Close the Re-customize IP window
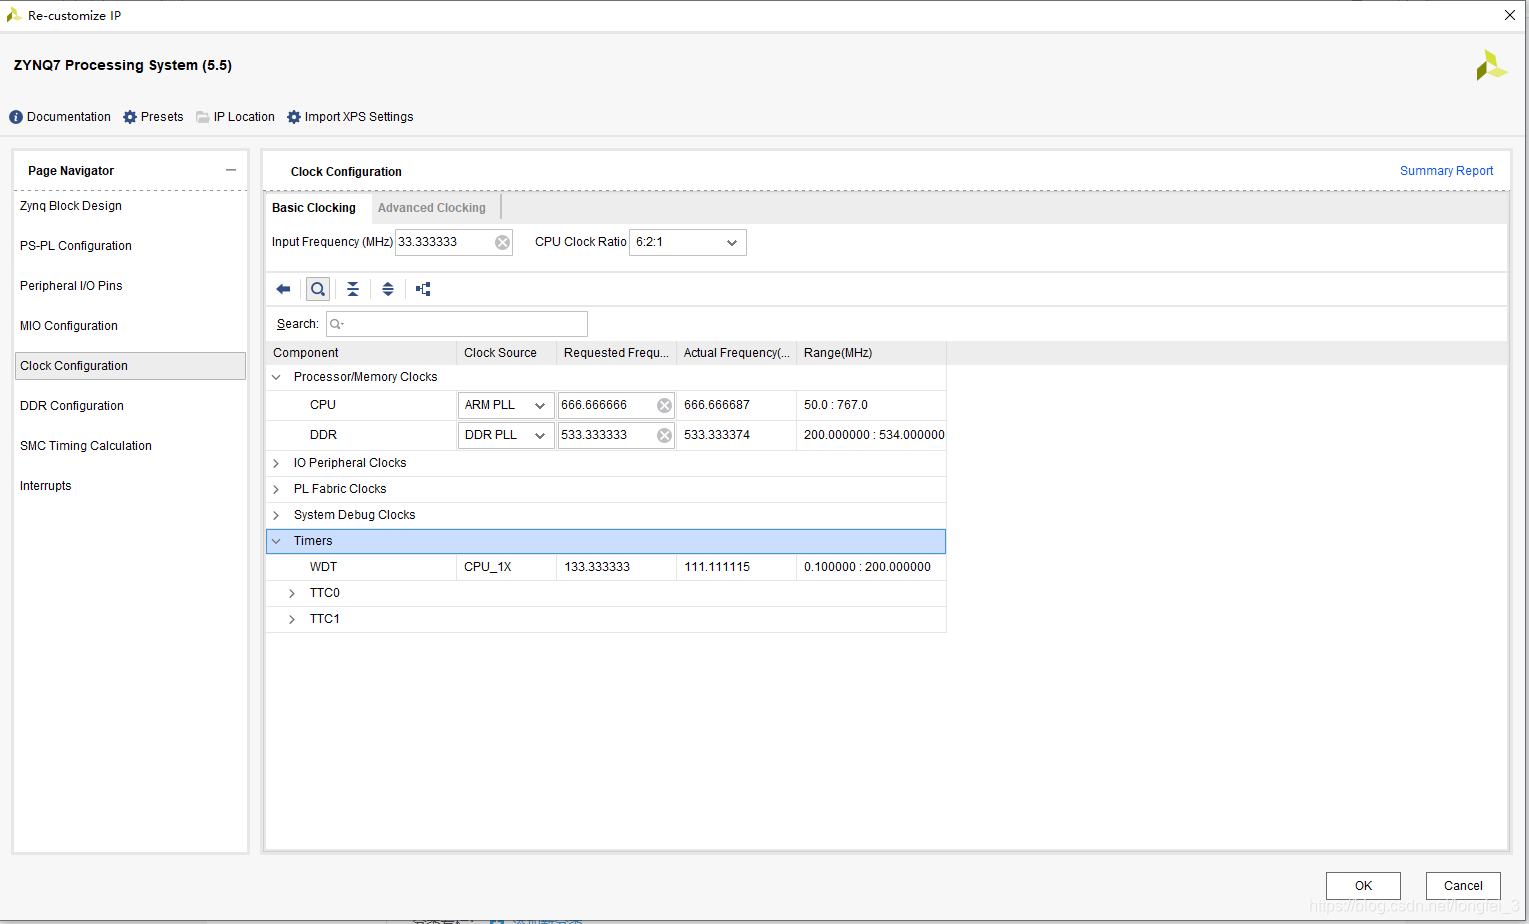The image size is (1529, 924). tap(1510, 15)
